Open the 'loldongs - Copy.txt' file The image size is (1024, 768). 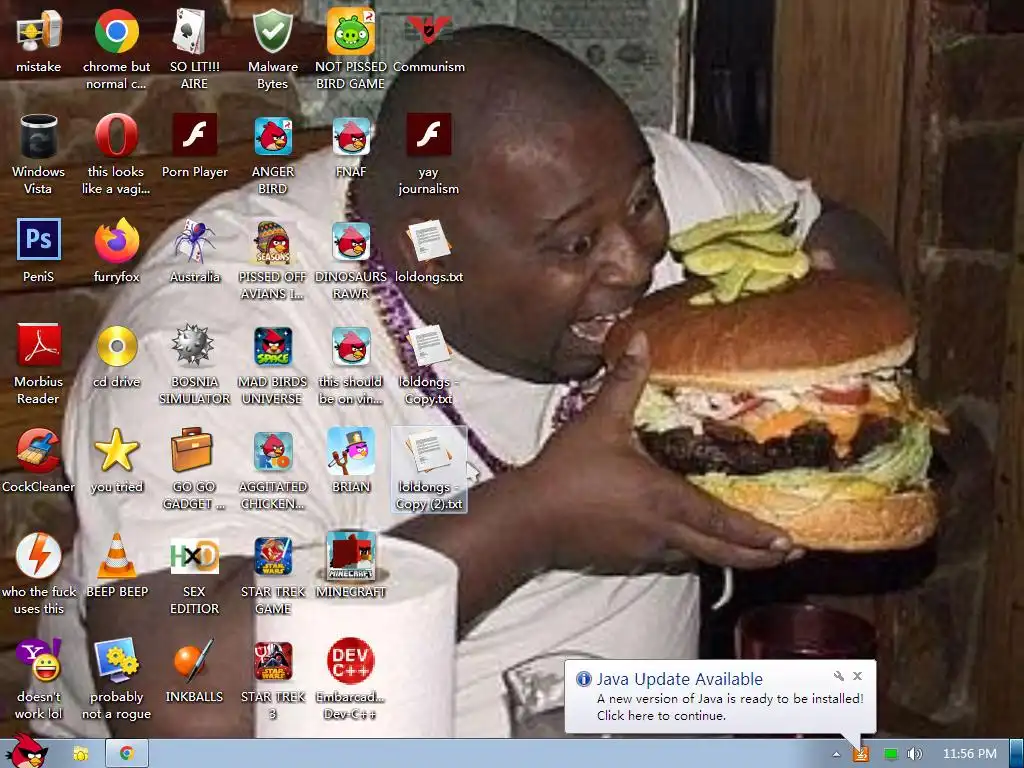point(428,345)
